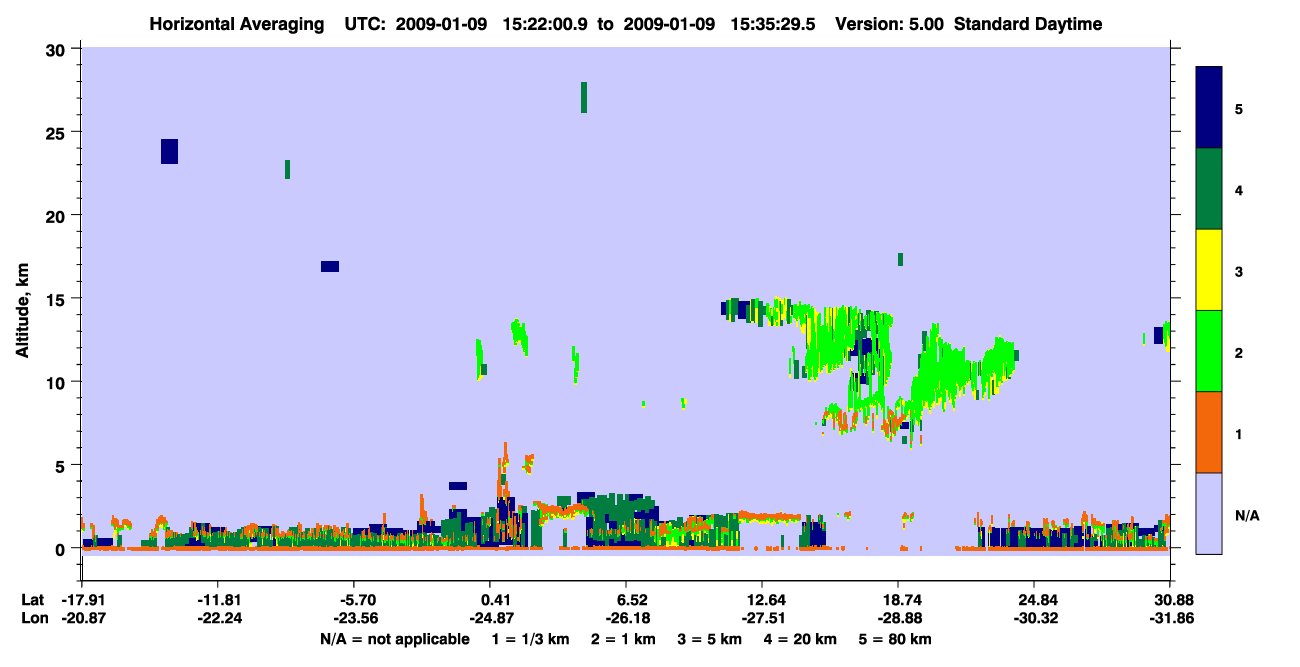Click the yellow colorbar segment labeled 3
This screenshot has width=1300, height=667.
point(1209,270)
